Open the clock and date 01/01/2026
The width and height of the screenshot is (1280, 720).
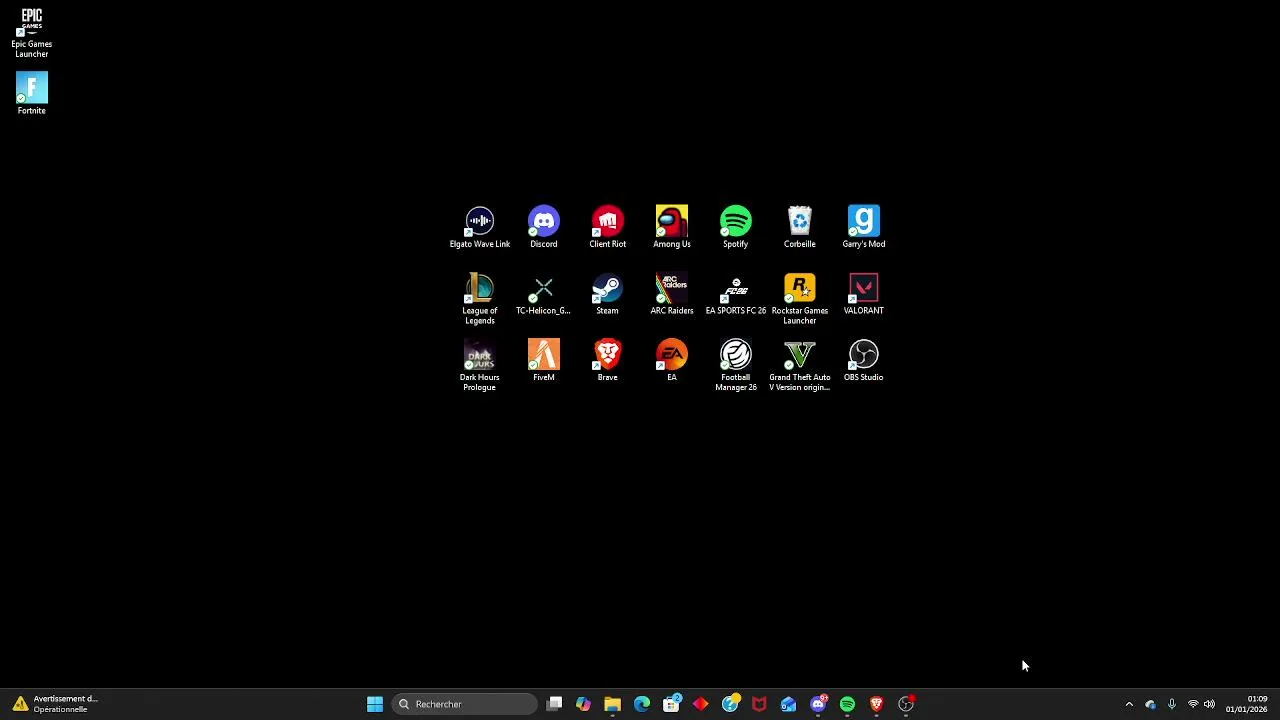point(1246,704)
